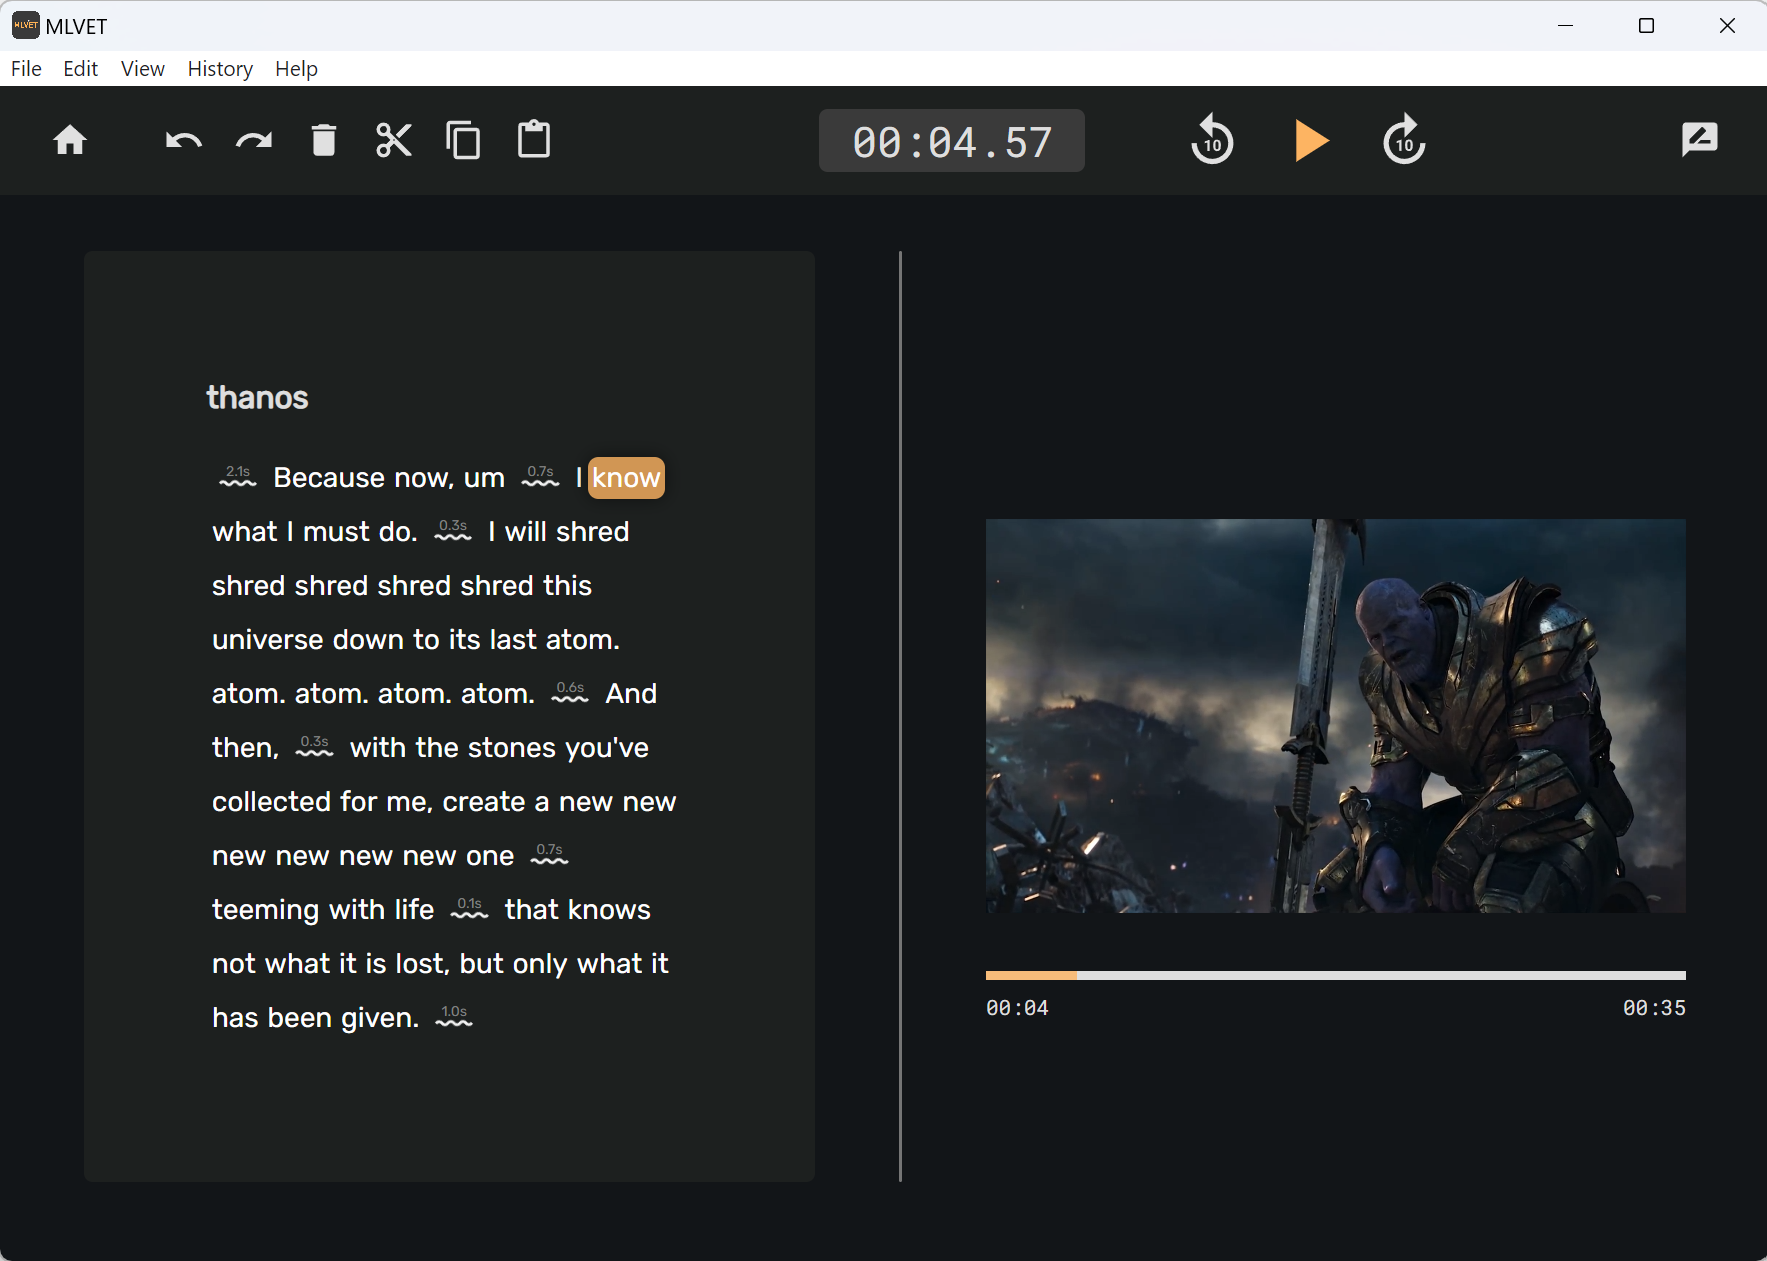Click the 0.1s pause after 'life'
Screen dimensions: 1767x1261
tap(470, 908)
